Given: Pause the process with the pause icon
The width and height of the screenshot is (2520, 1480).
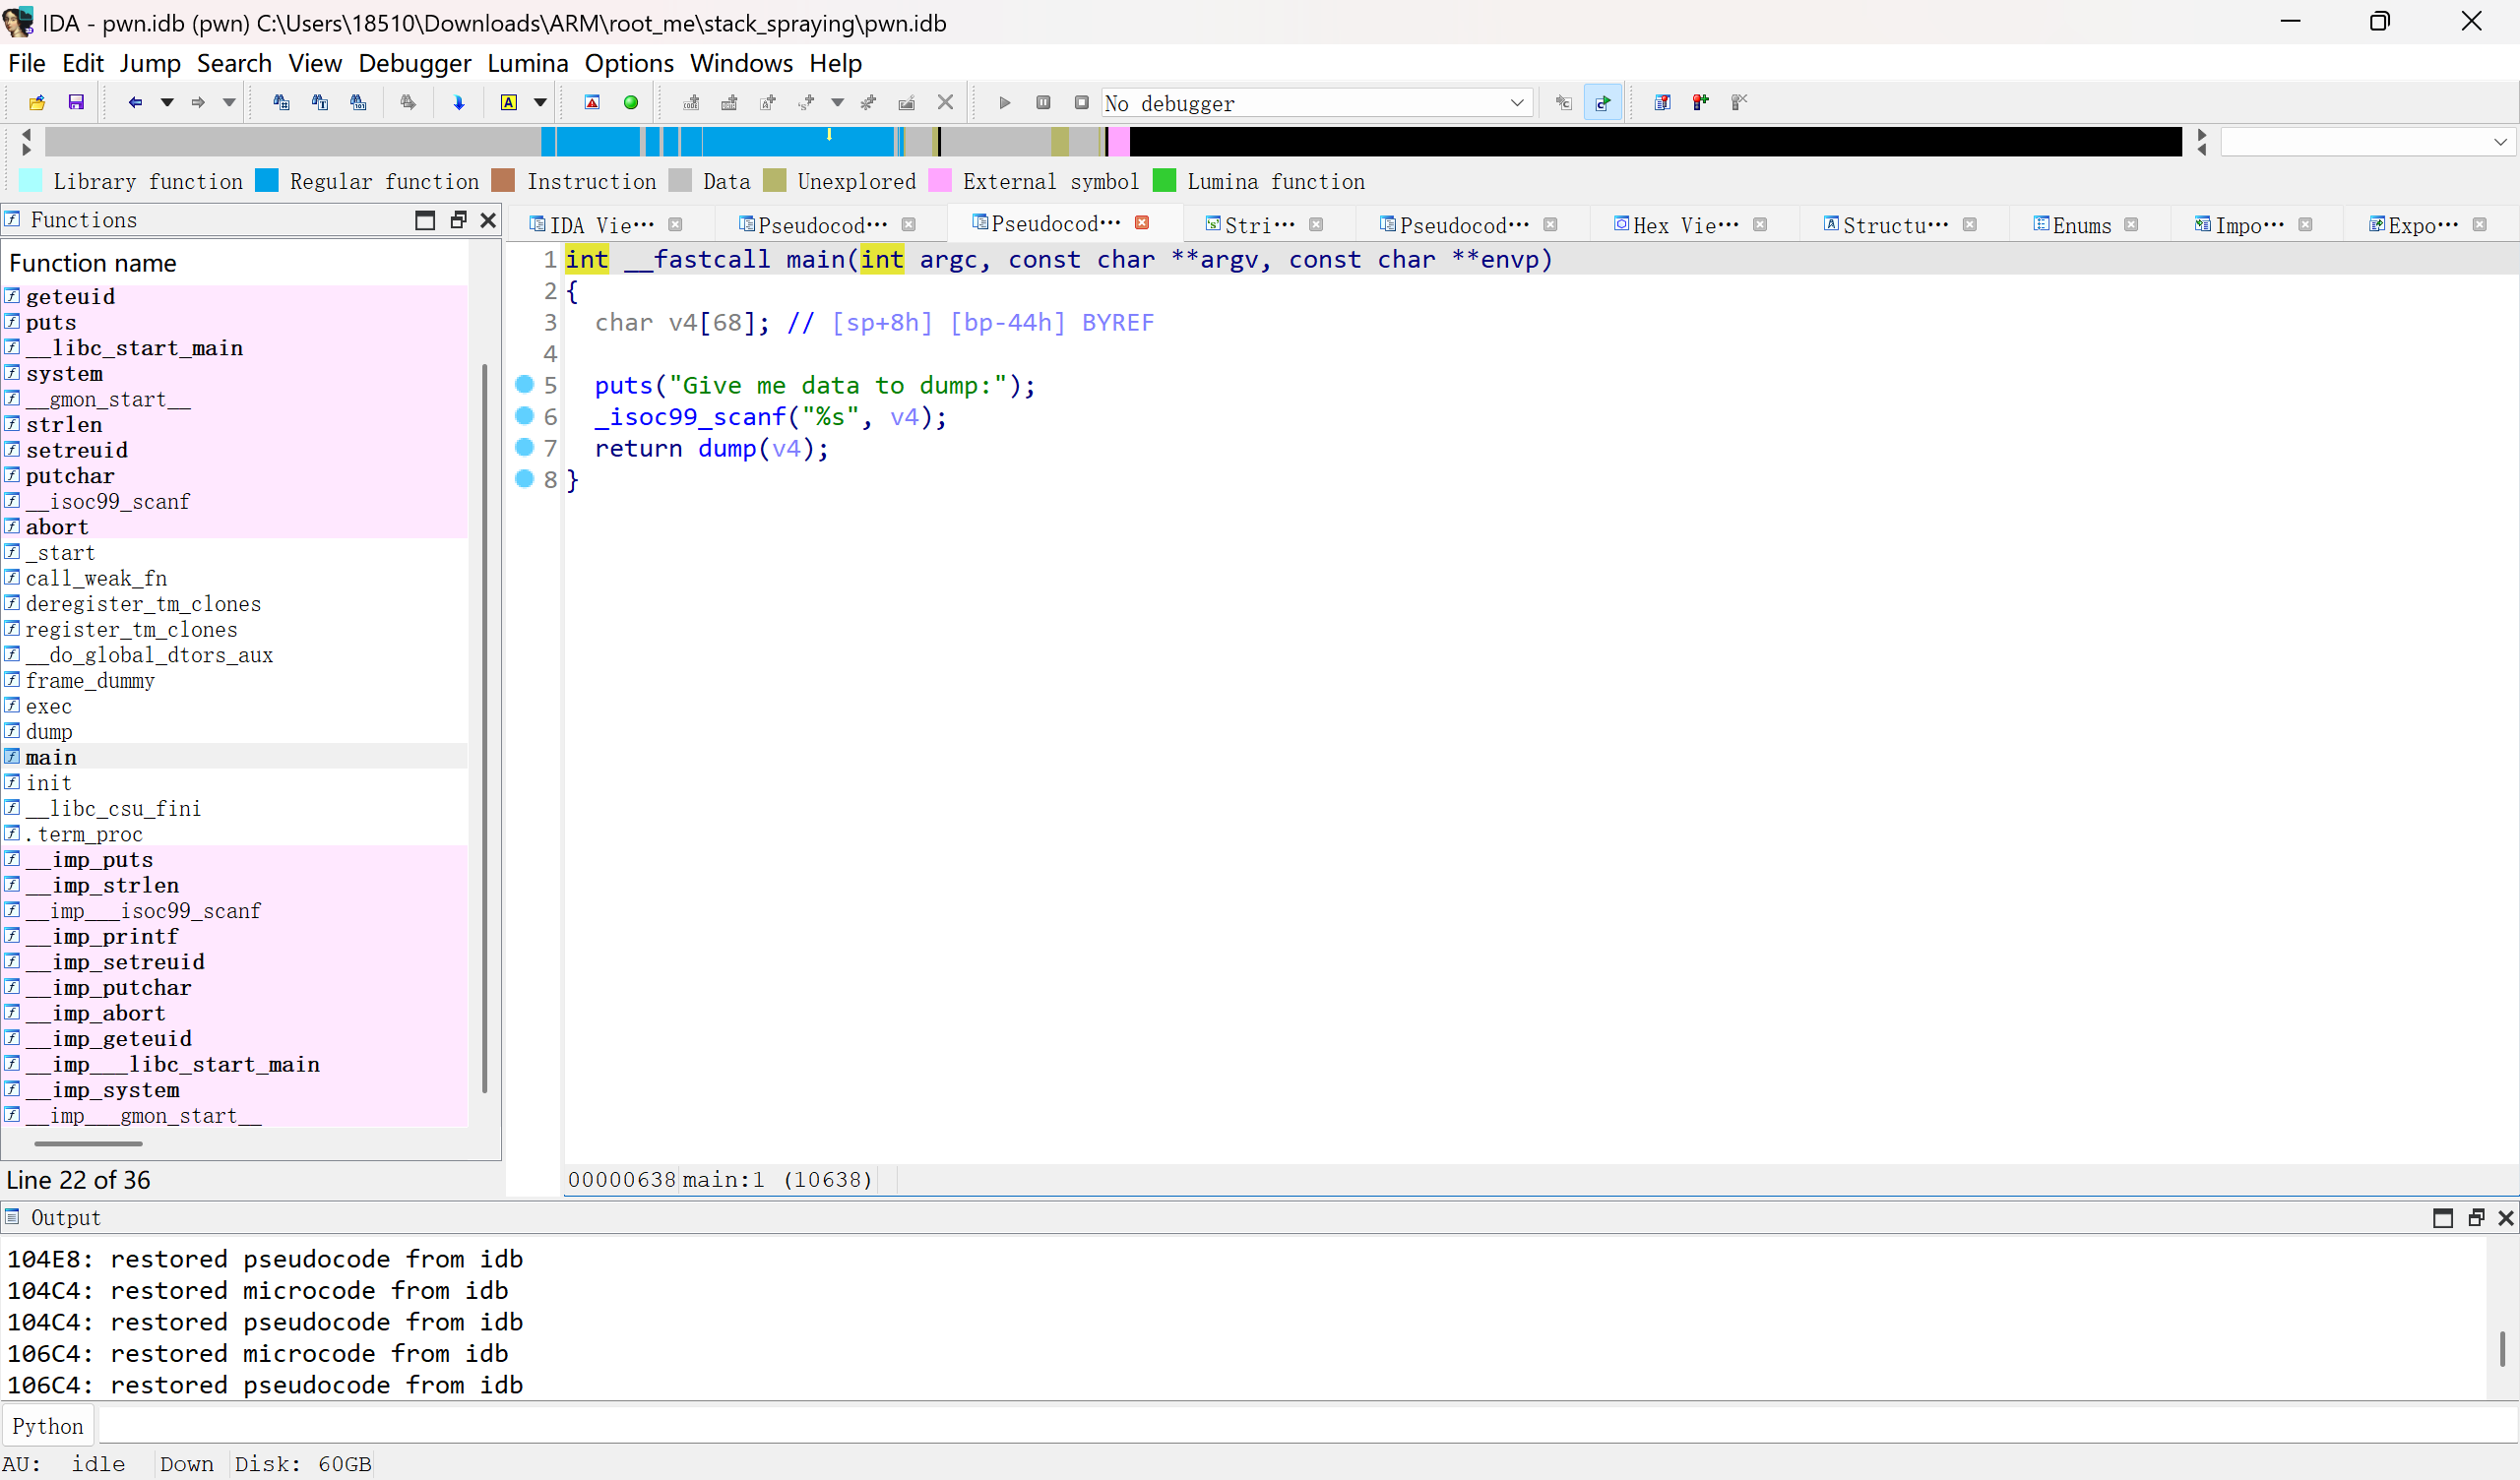Looking at the screenshot, I should pyautogui.click(x=1043, y=102).
